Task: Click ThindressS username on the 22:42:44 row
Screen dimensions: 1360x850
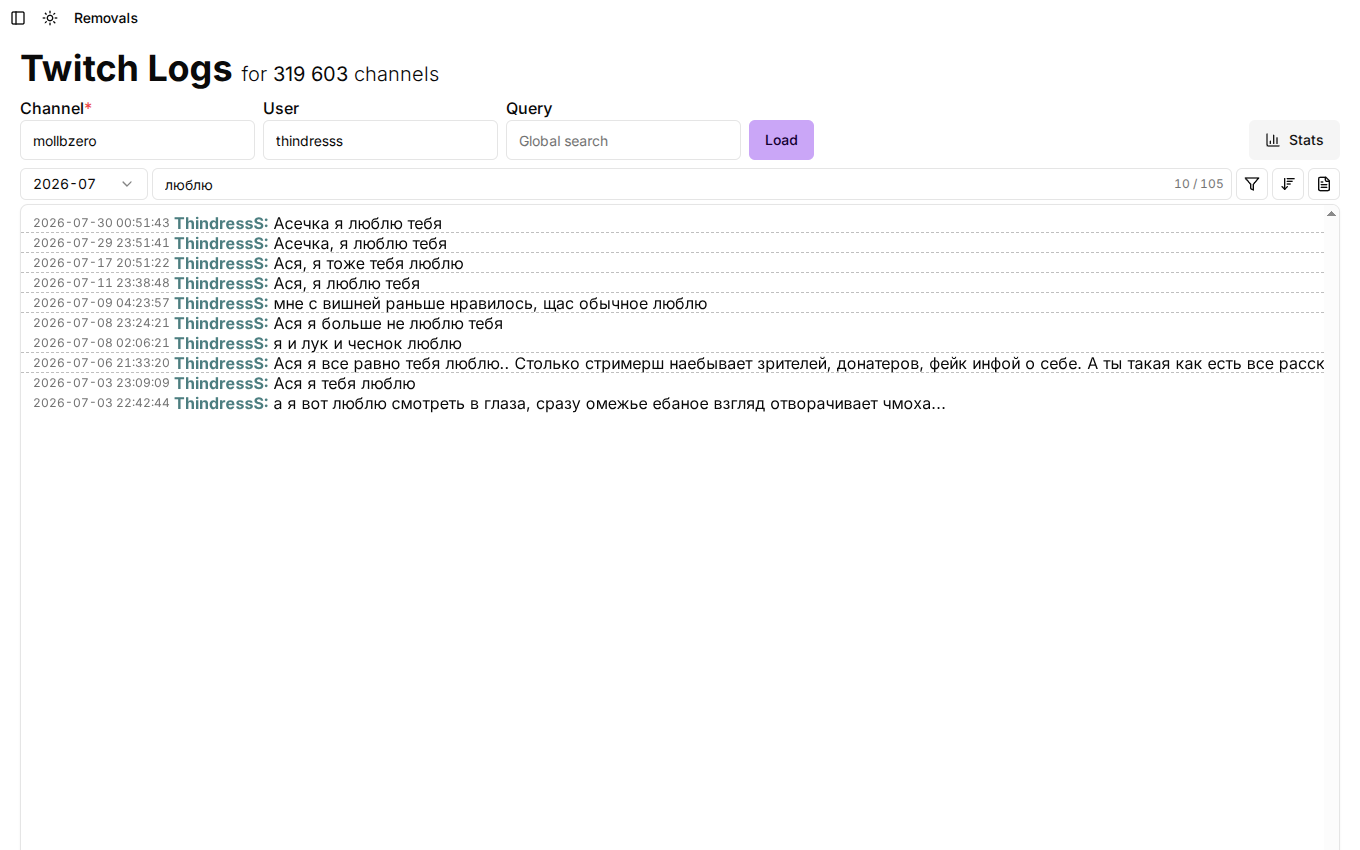Action: pos(221,403)
